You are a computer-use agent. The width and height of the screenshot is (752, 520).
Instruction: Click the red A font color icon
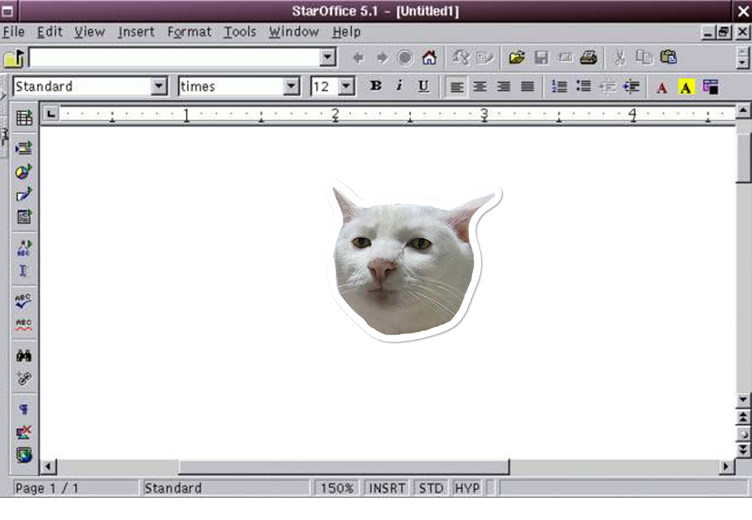point(662,87)
